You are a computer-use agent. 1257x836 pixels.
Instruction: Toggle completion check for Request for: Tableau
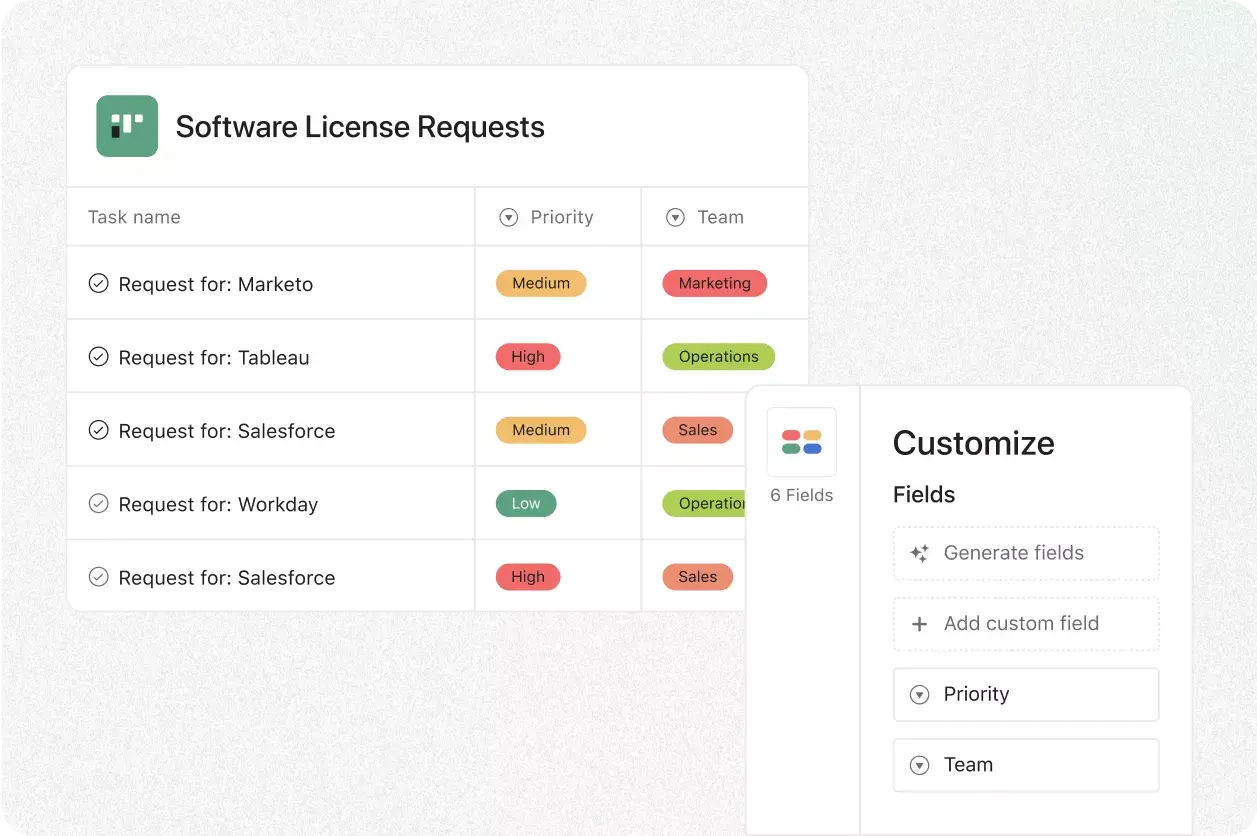[98, 357]
